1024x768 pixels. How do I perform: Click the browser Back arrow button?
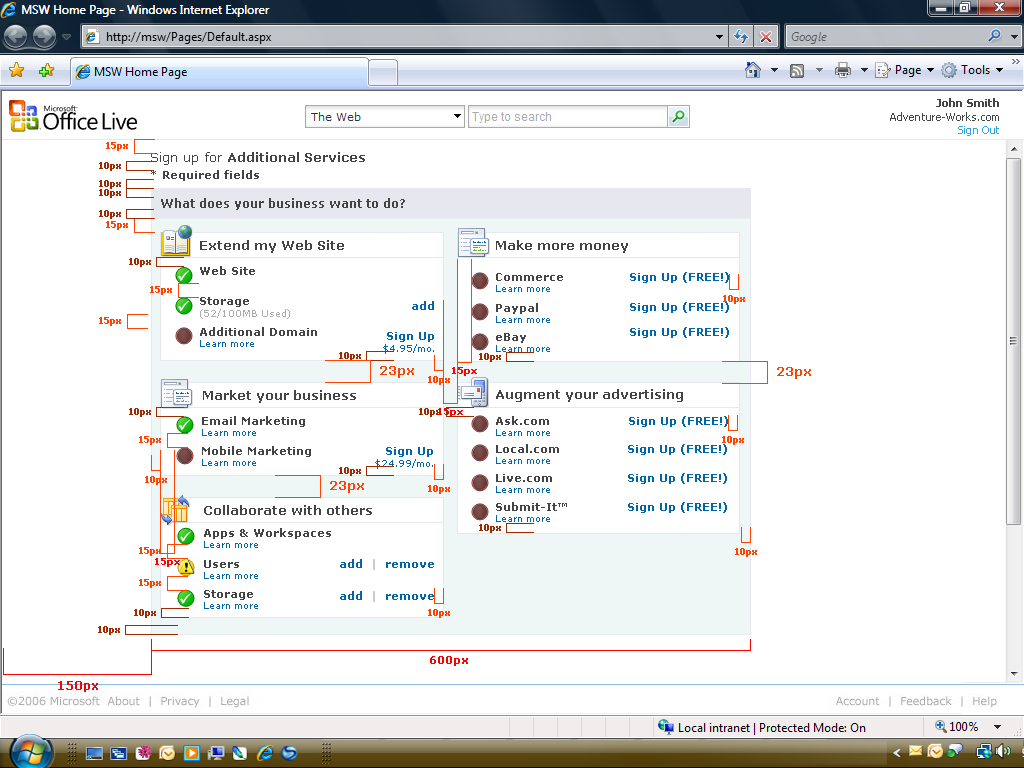(x=16, y=37)
